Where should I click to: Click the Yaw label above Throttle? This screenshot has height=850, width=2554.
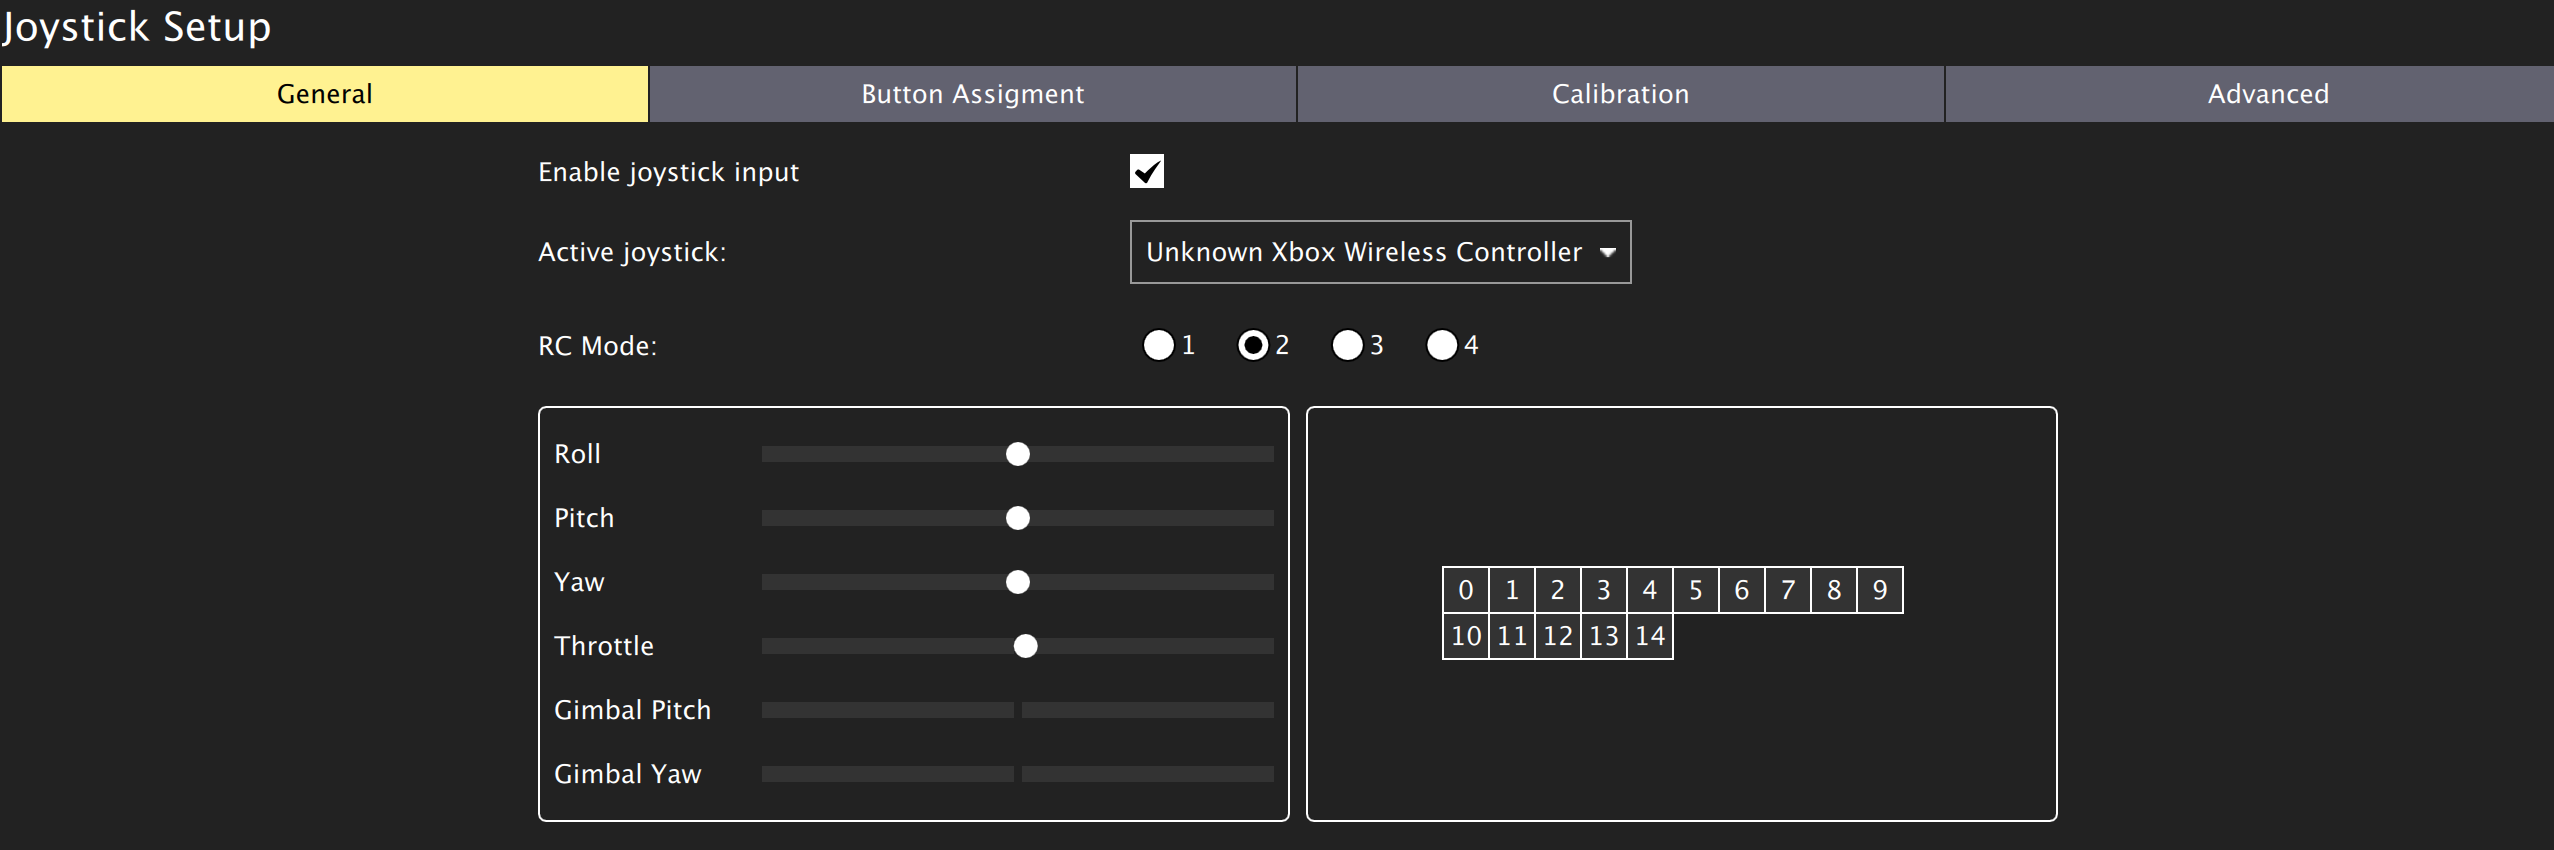580,582
